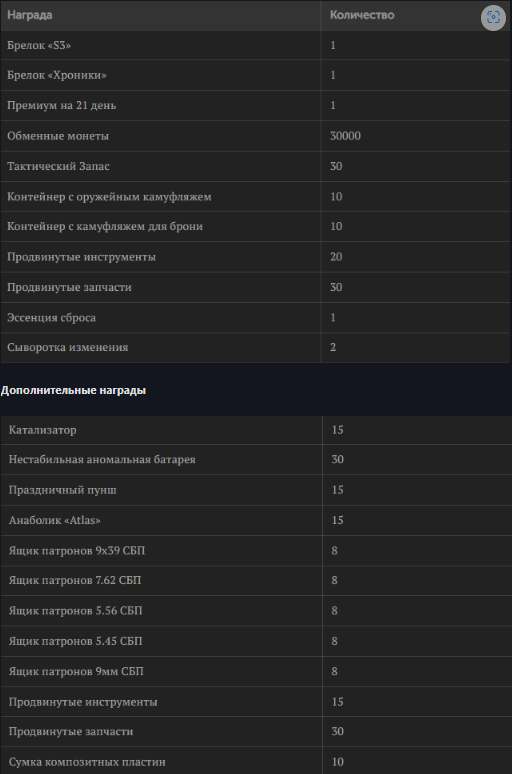Click the Обменные монеты amount 30000
512x774 pixels.
tap(345, 136)
